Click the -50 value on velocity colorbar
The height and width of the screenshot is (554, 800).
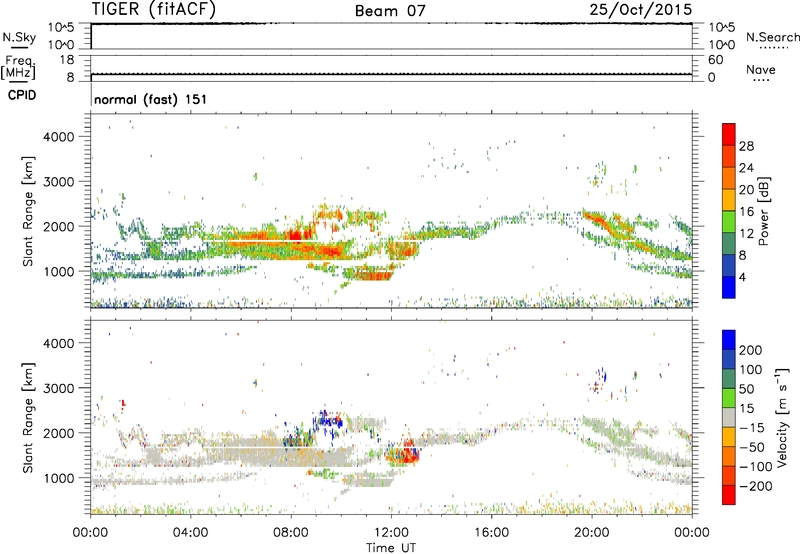point(752,447)
